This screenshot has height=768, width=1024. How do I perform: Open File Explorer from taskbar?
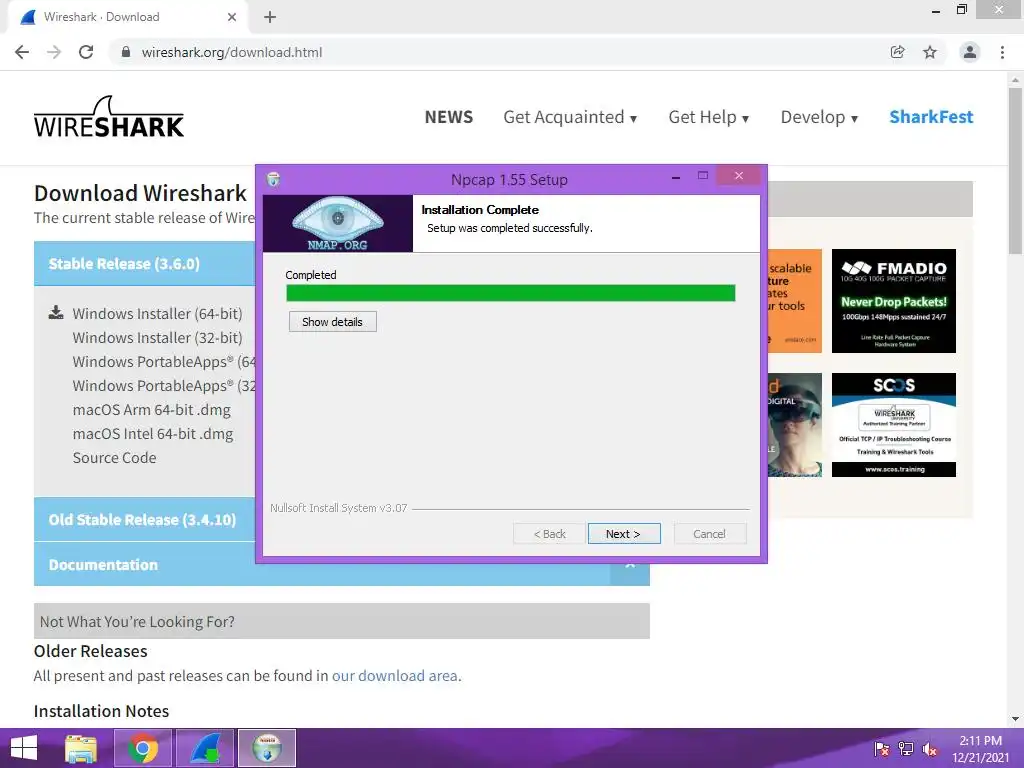81,748
